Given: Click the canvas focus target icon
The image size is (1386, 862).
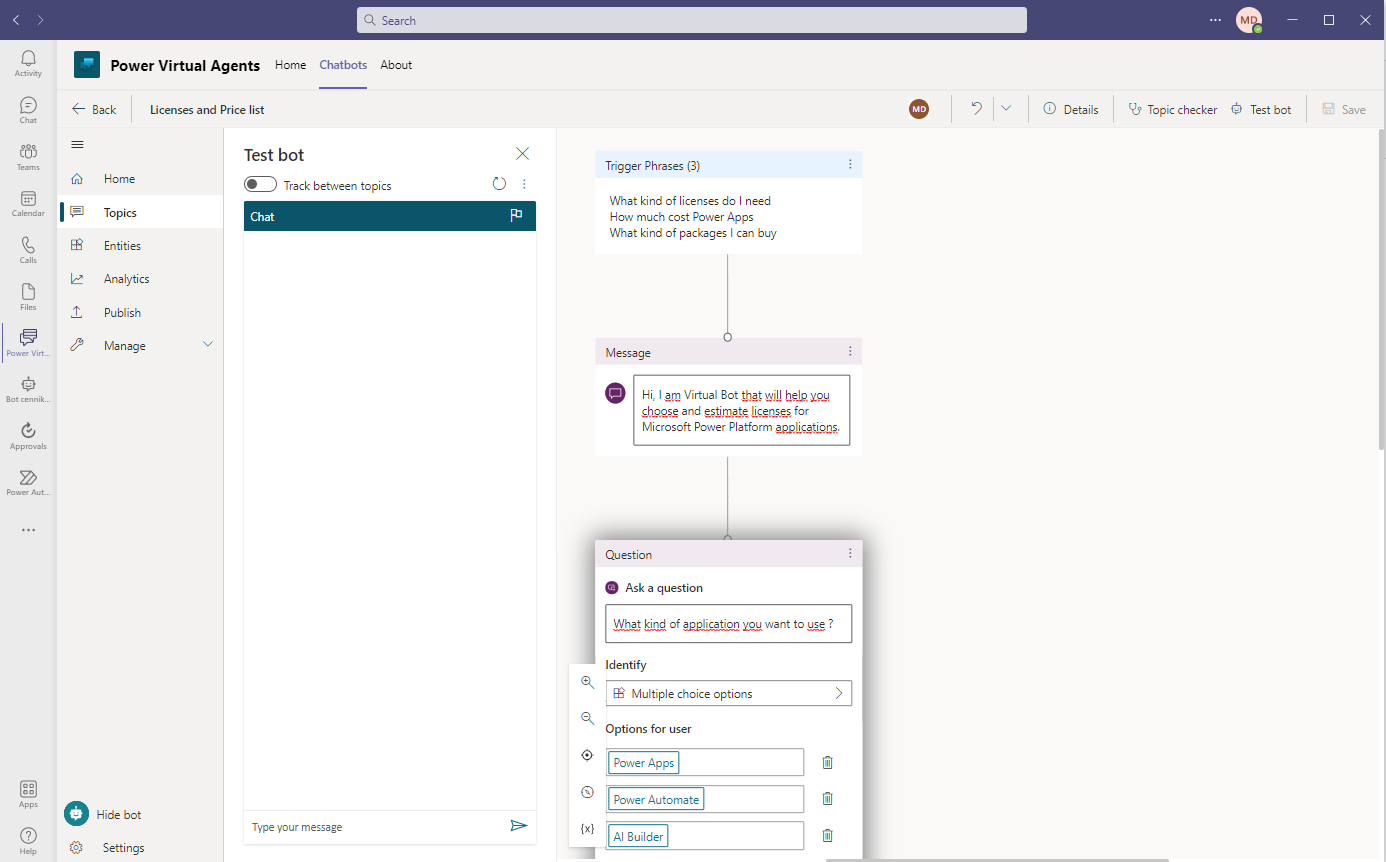Looking at the screenshot, I should [587, 755].
